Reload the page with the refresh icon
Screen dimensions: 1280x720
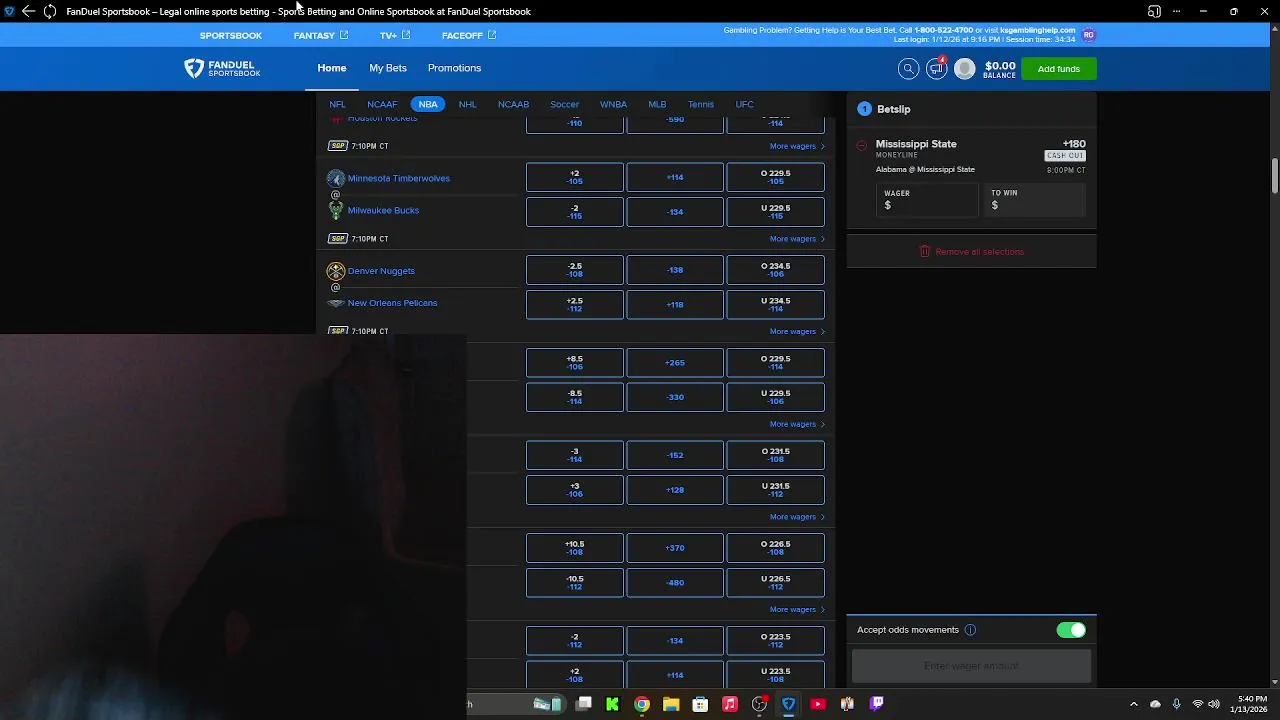coord(49,11)
